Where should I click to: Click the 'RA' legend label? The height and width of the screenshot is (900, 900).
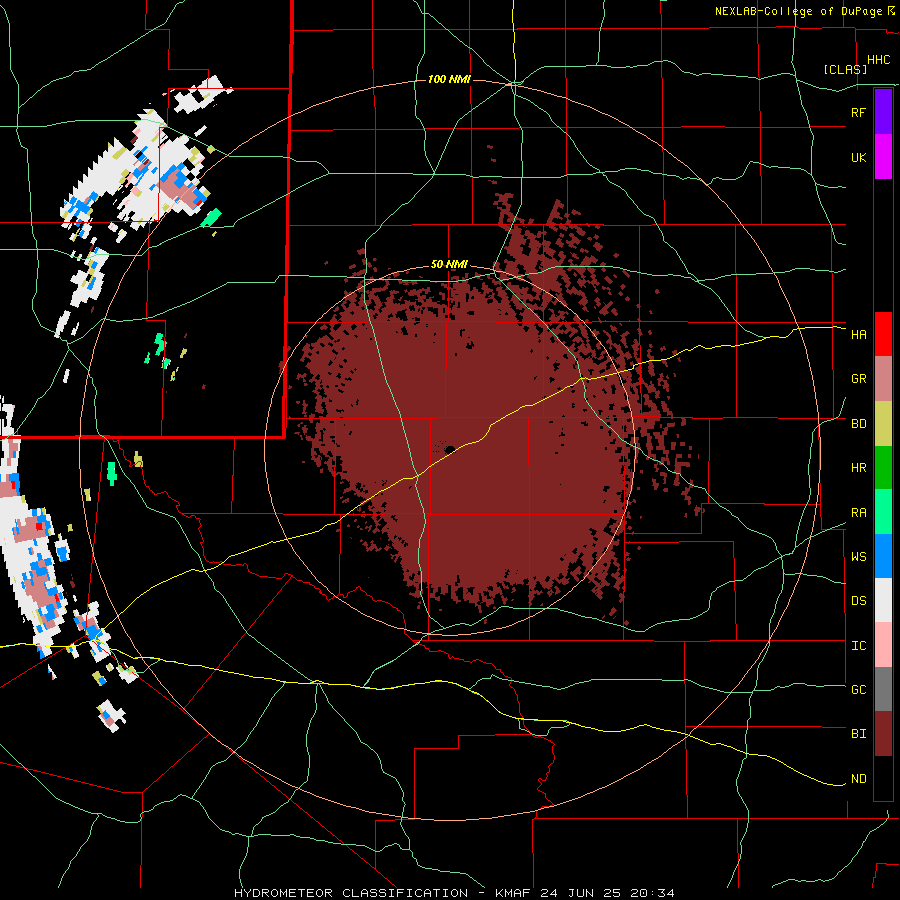point(858,513)
